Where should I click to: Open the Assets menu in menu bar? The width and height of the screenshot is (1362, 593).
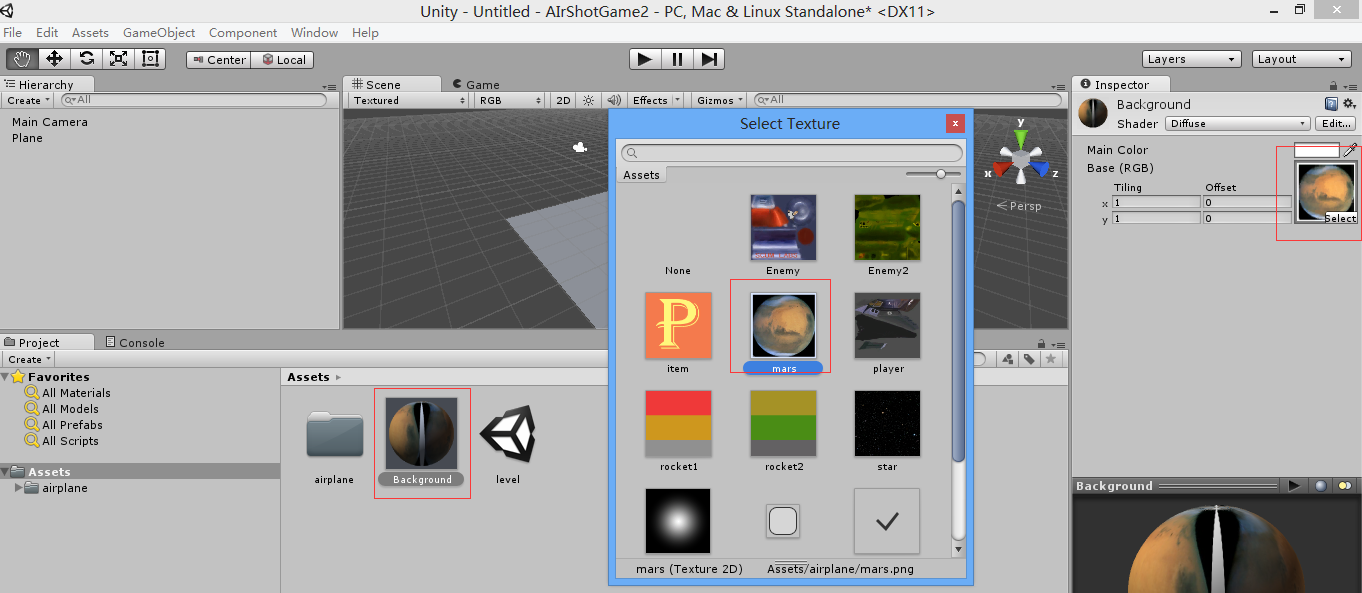pos(90,32)
